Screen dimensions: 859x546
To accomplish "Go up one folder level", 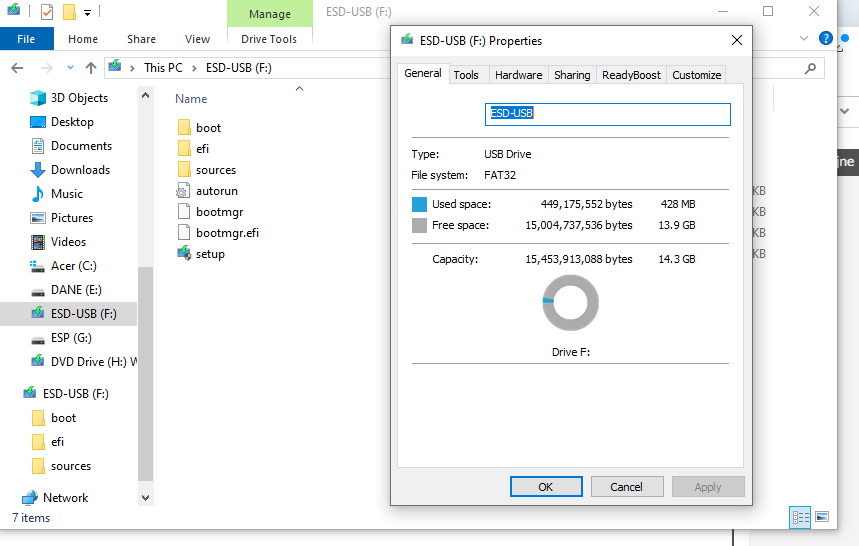I will 91,68.
